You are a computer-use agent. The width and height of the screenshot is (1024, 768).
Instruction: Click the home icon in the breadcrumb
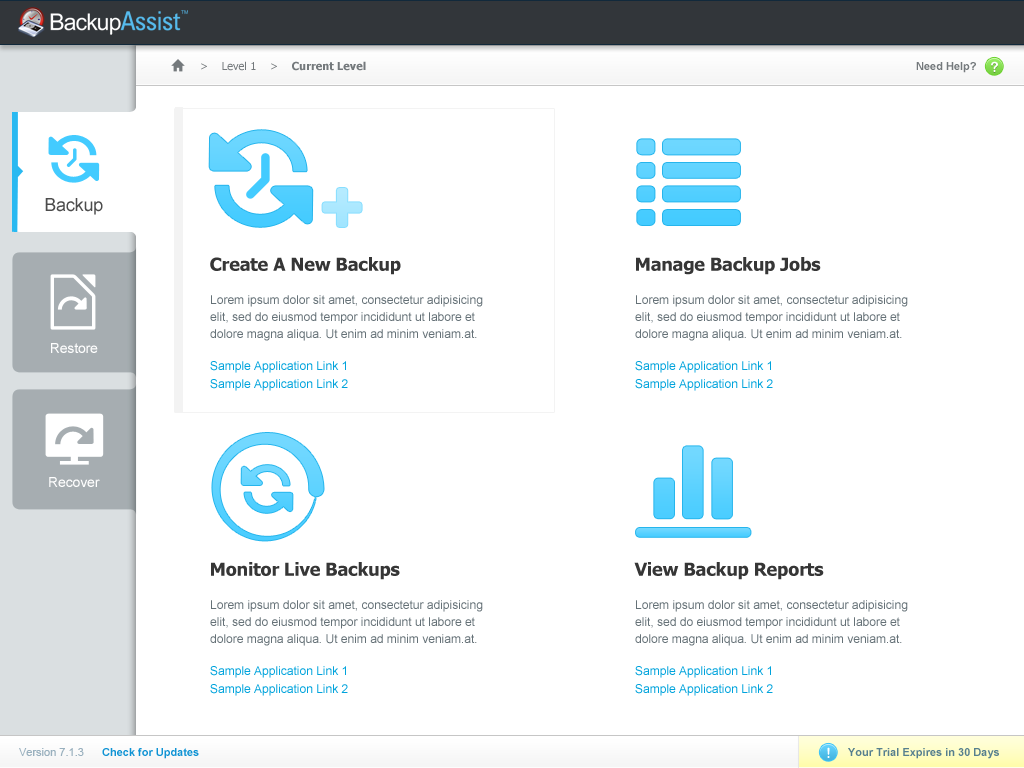178,65
